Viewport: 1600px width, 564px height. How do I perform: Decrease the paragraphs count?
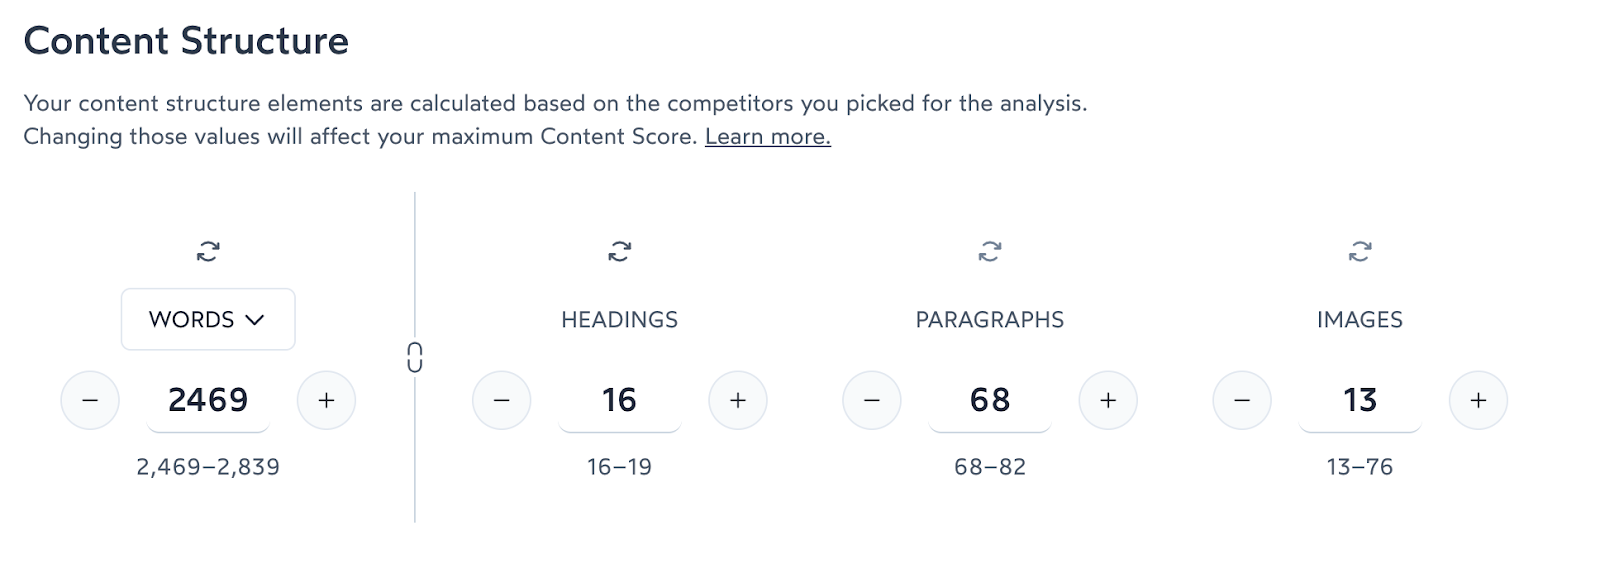click(x=872, y=400)
